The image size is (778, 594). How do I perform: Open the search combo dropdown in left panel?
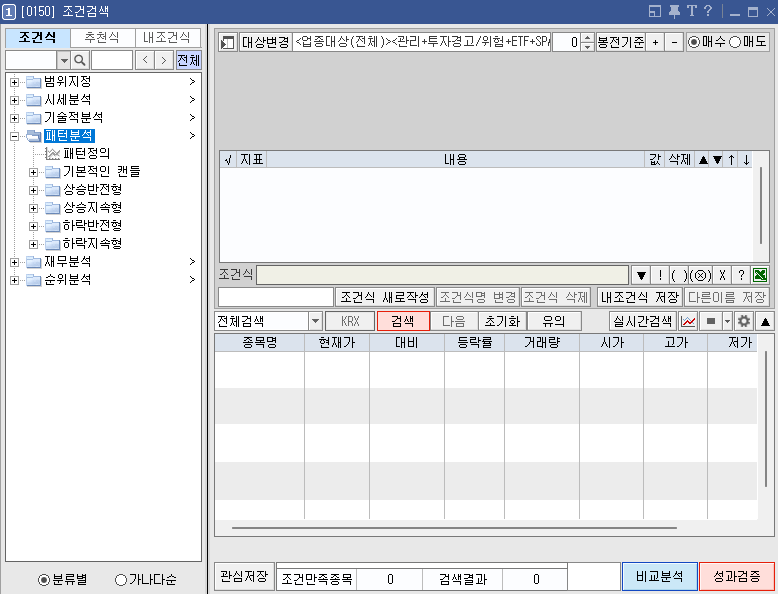(x=64, y=61)
